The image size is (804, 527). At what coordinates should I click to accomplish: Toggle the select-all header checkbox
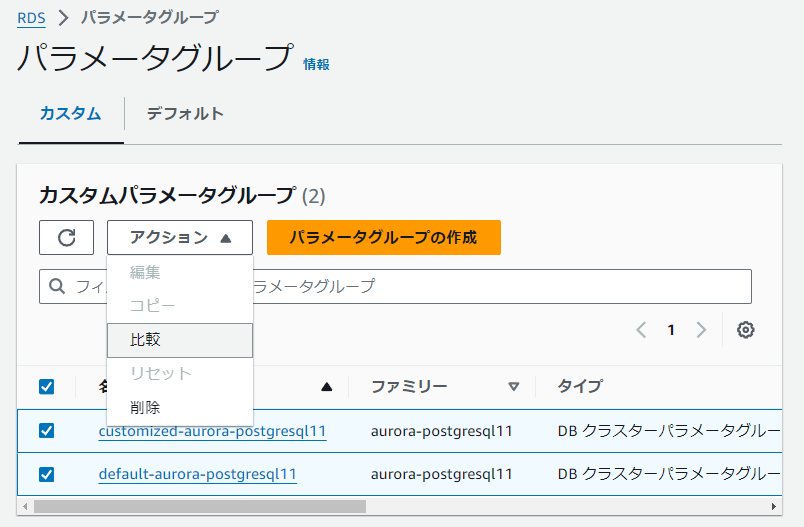click(47, 387)
